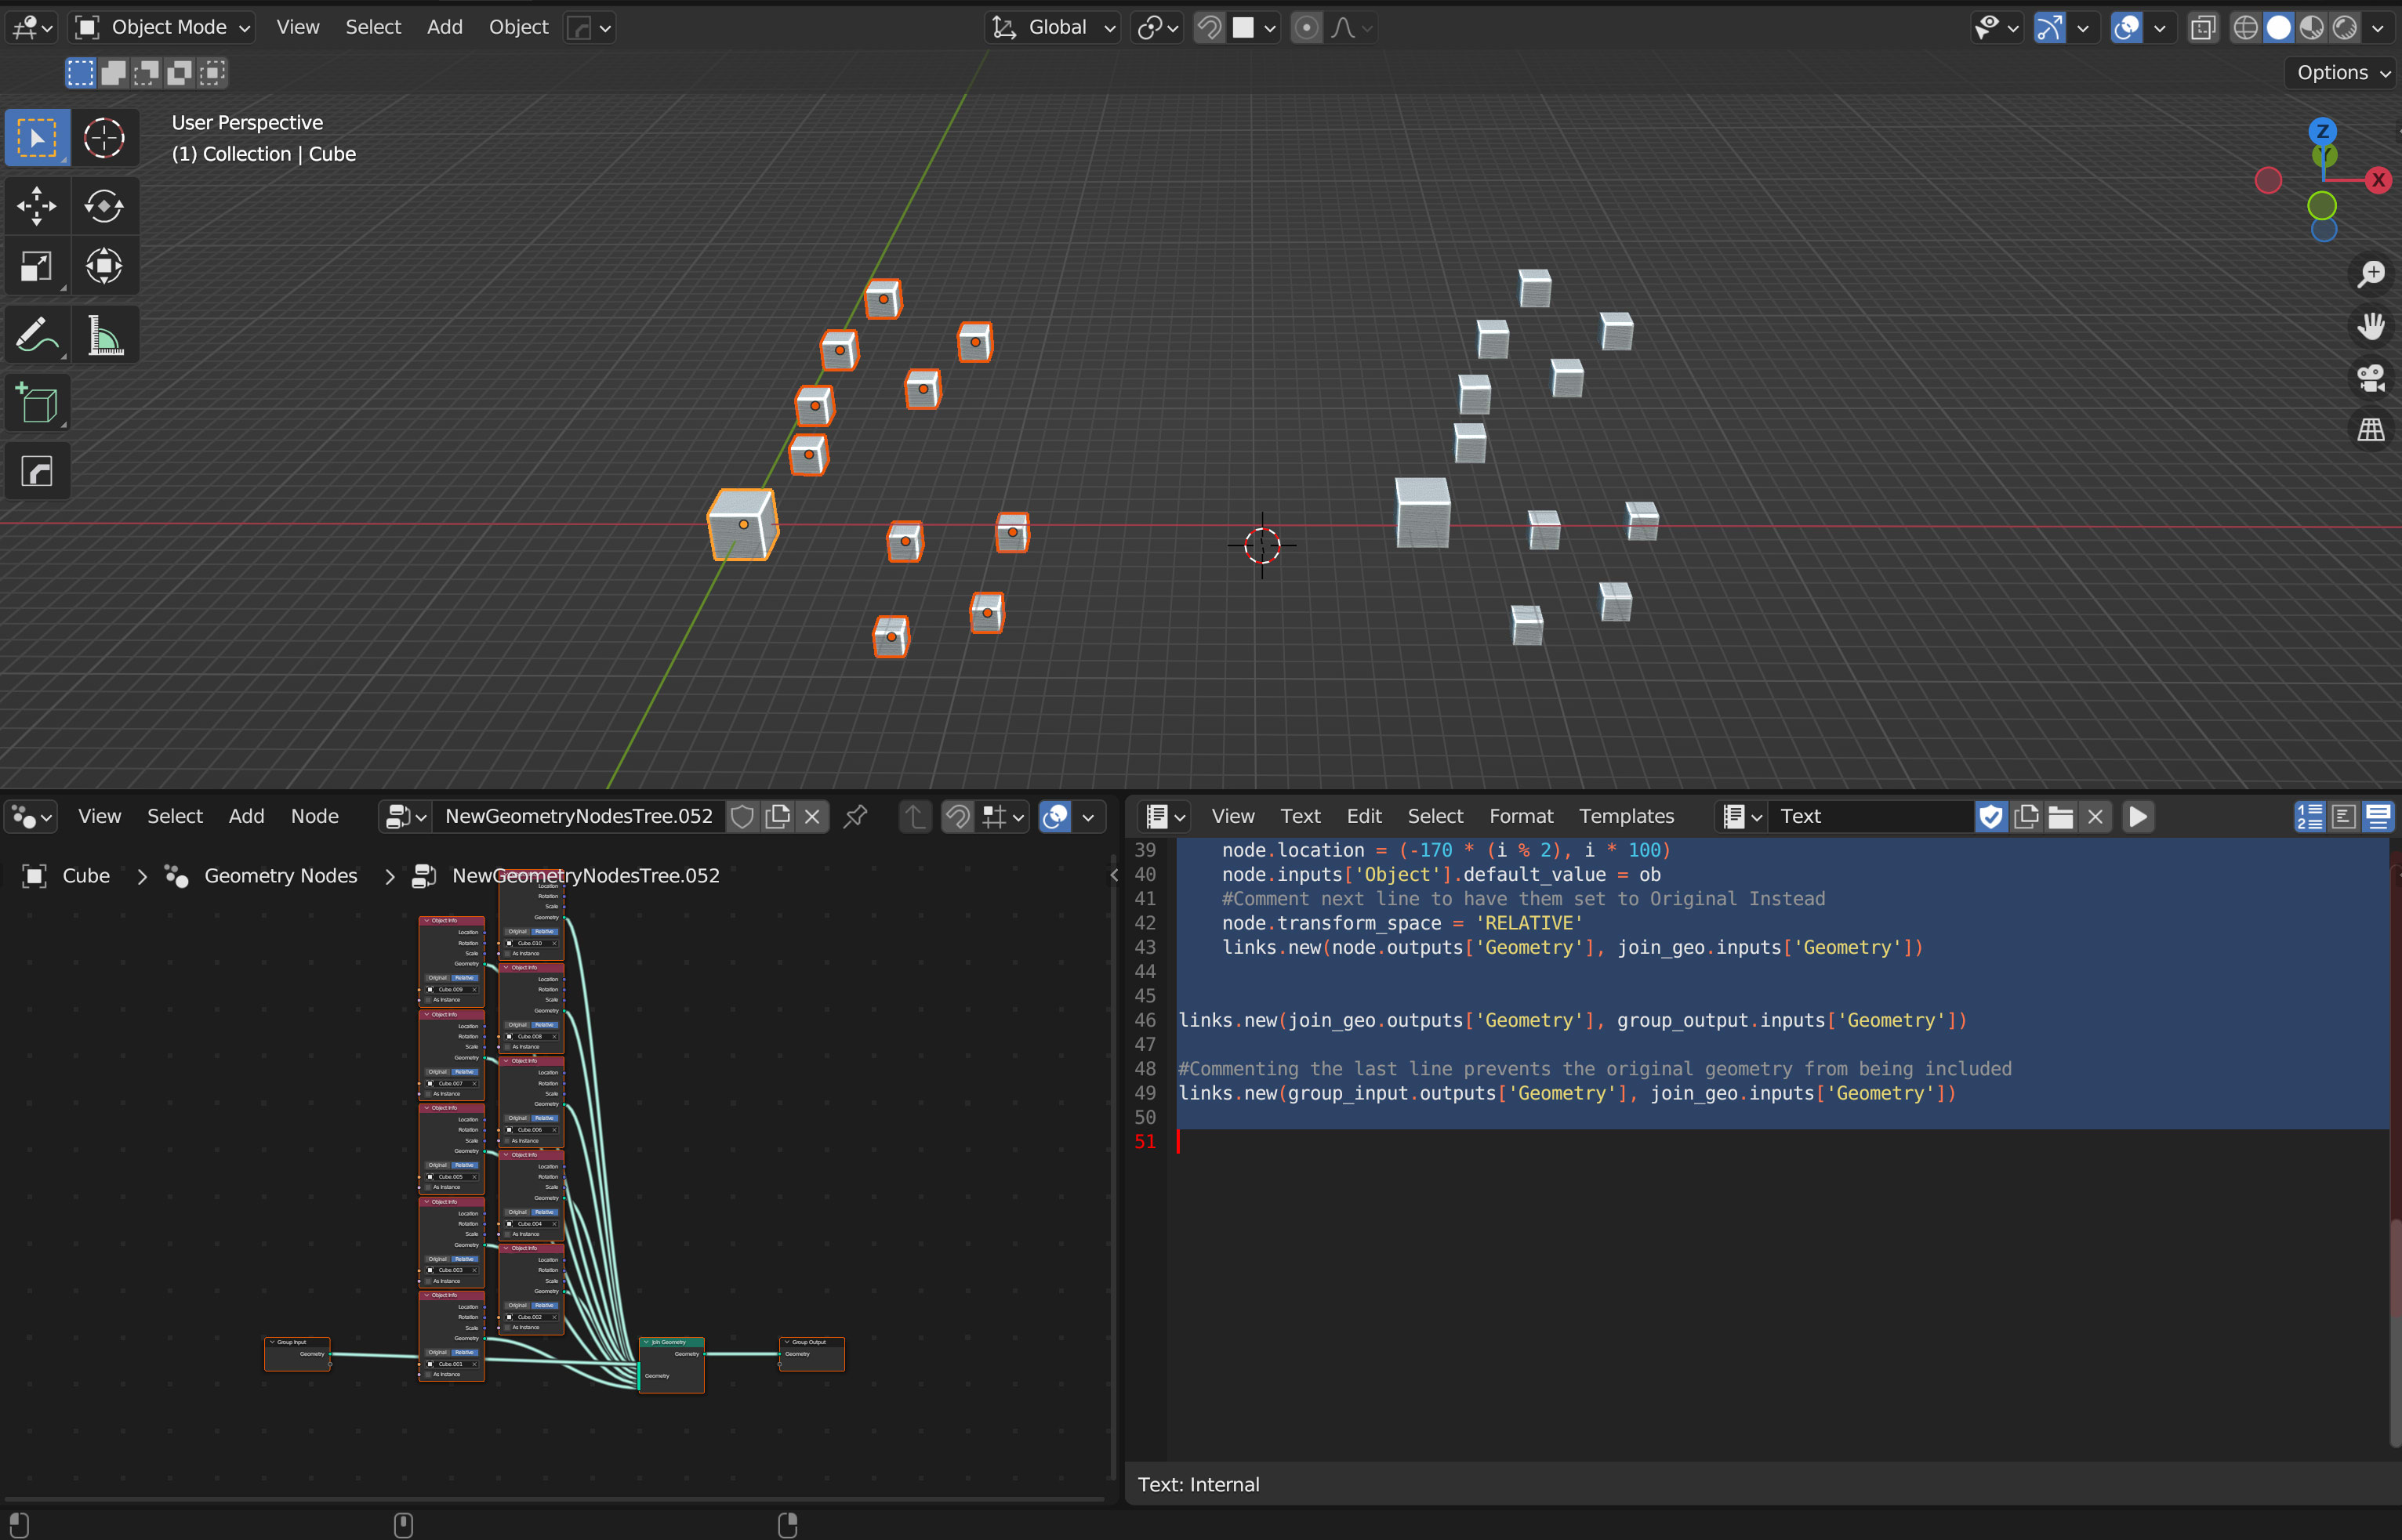
Task: Open the Object Mode dropdown
Action: point(162,27)
